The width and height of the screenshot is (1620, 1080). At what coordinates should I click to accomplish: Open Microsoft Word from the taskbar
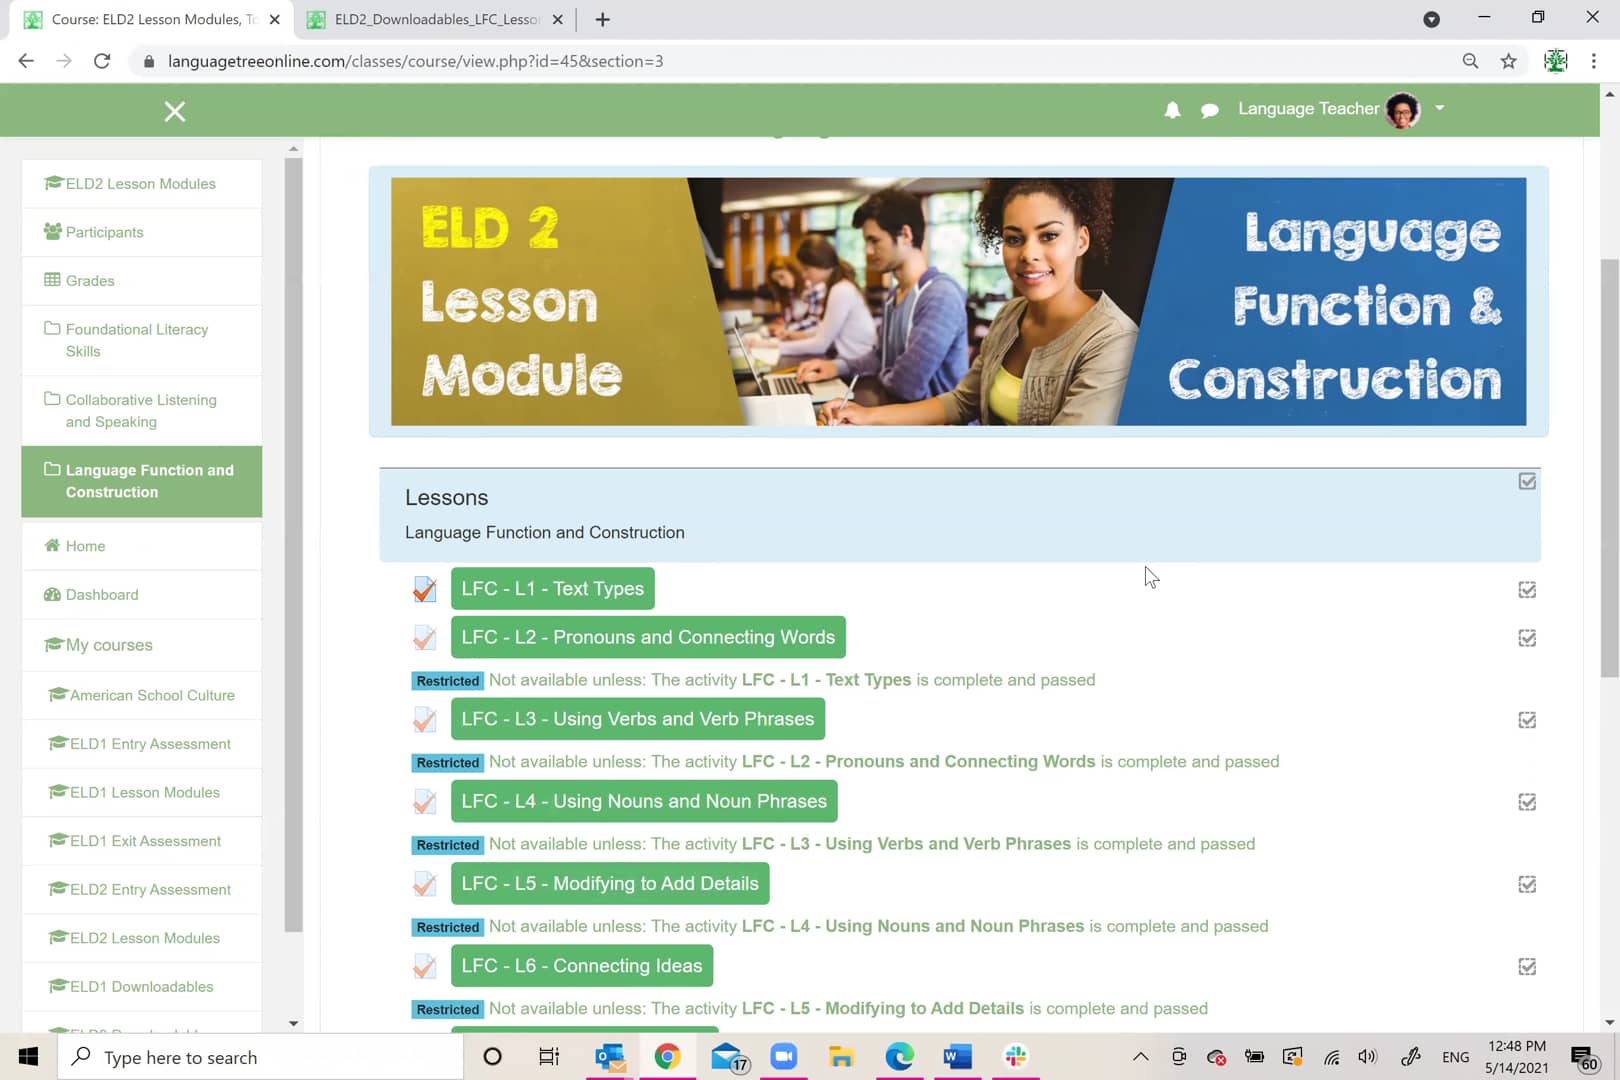(957, 1057)
